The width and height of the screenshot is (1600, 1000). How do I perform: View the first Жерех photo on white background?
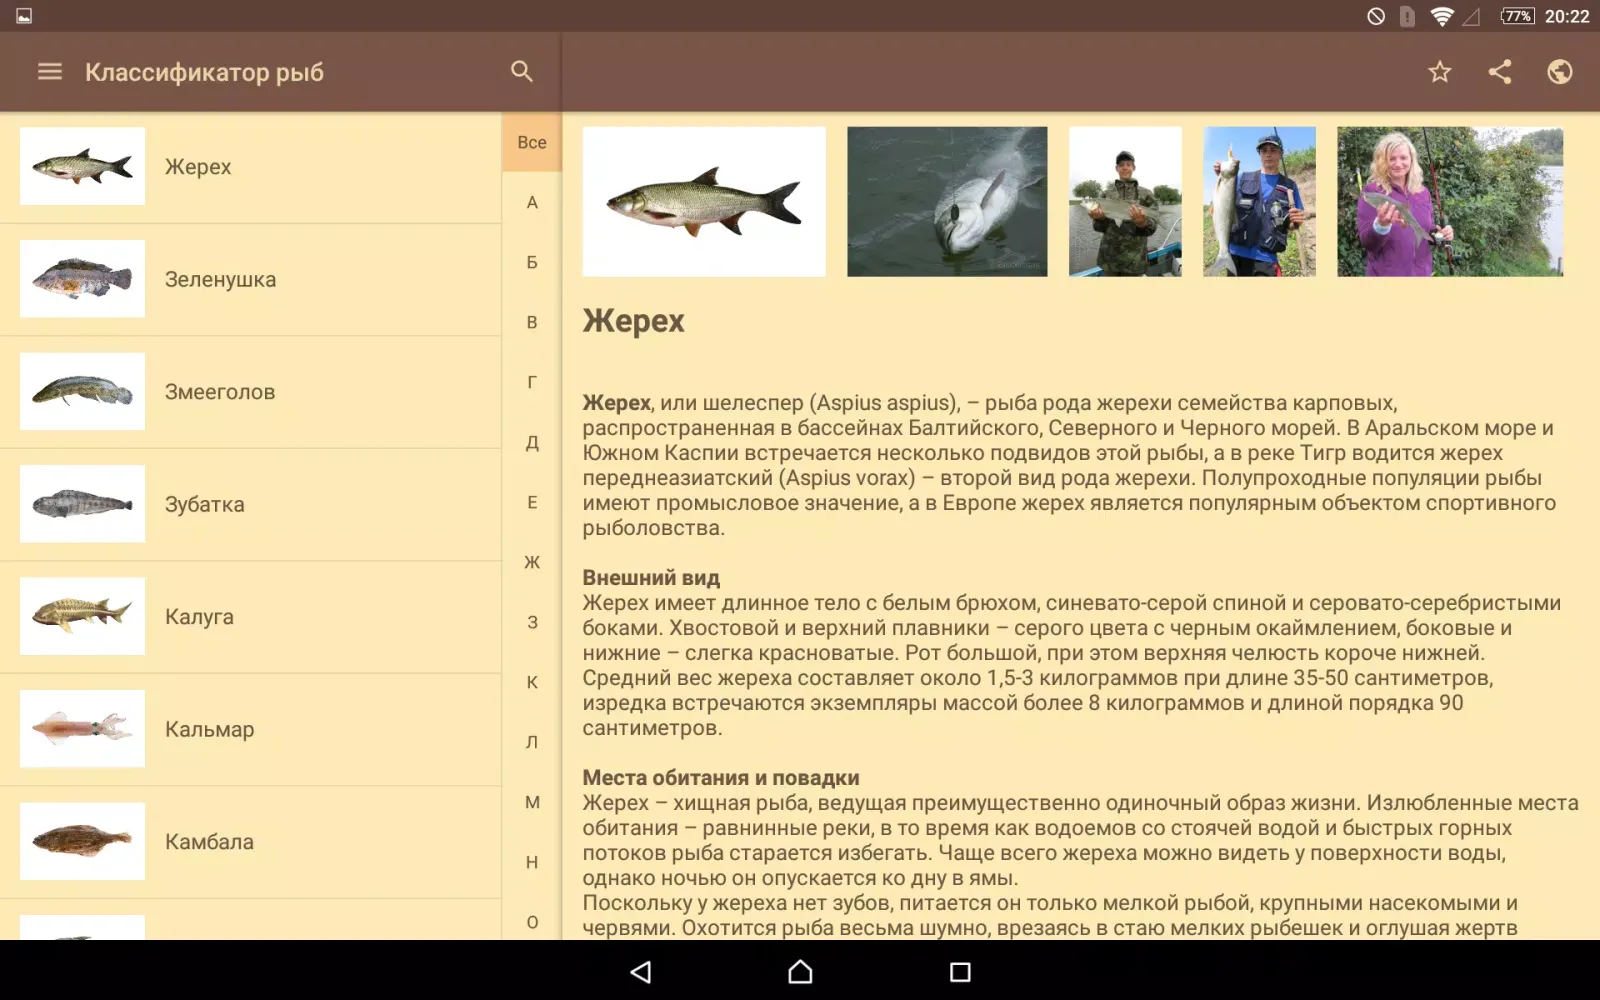(704, 201)
